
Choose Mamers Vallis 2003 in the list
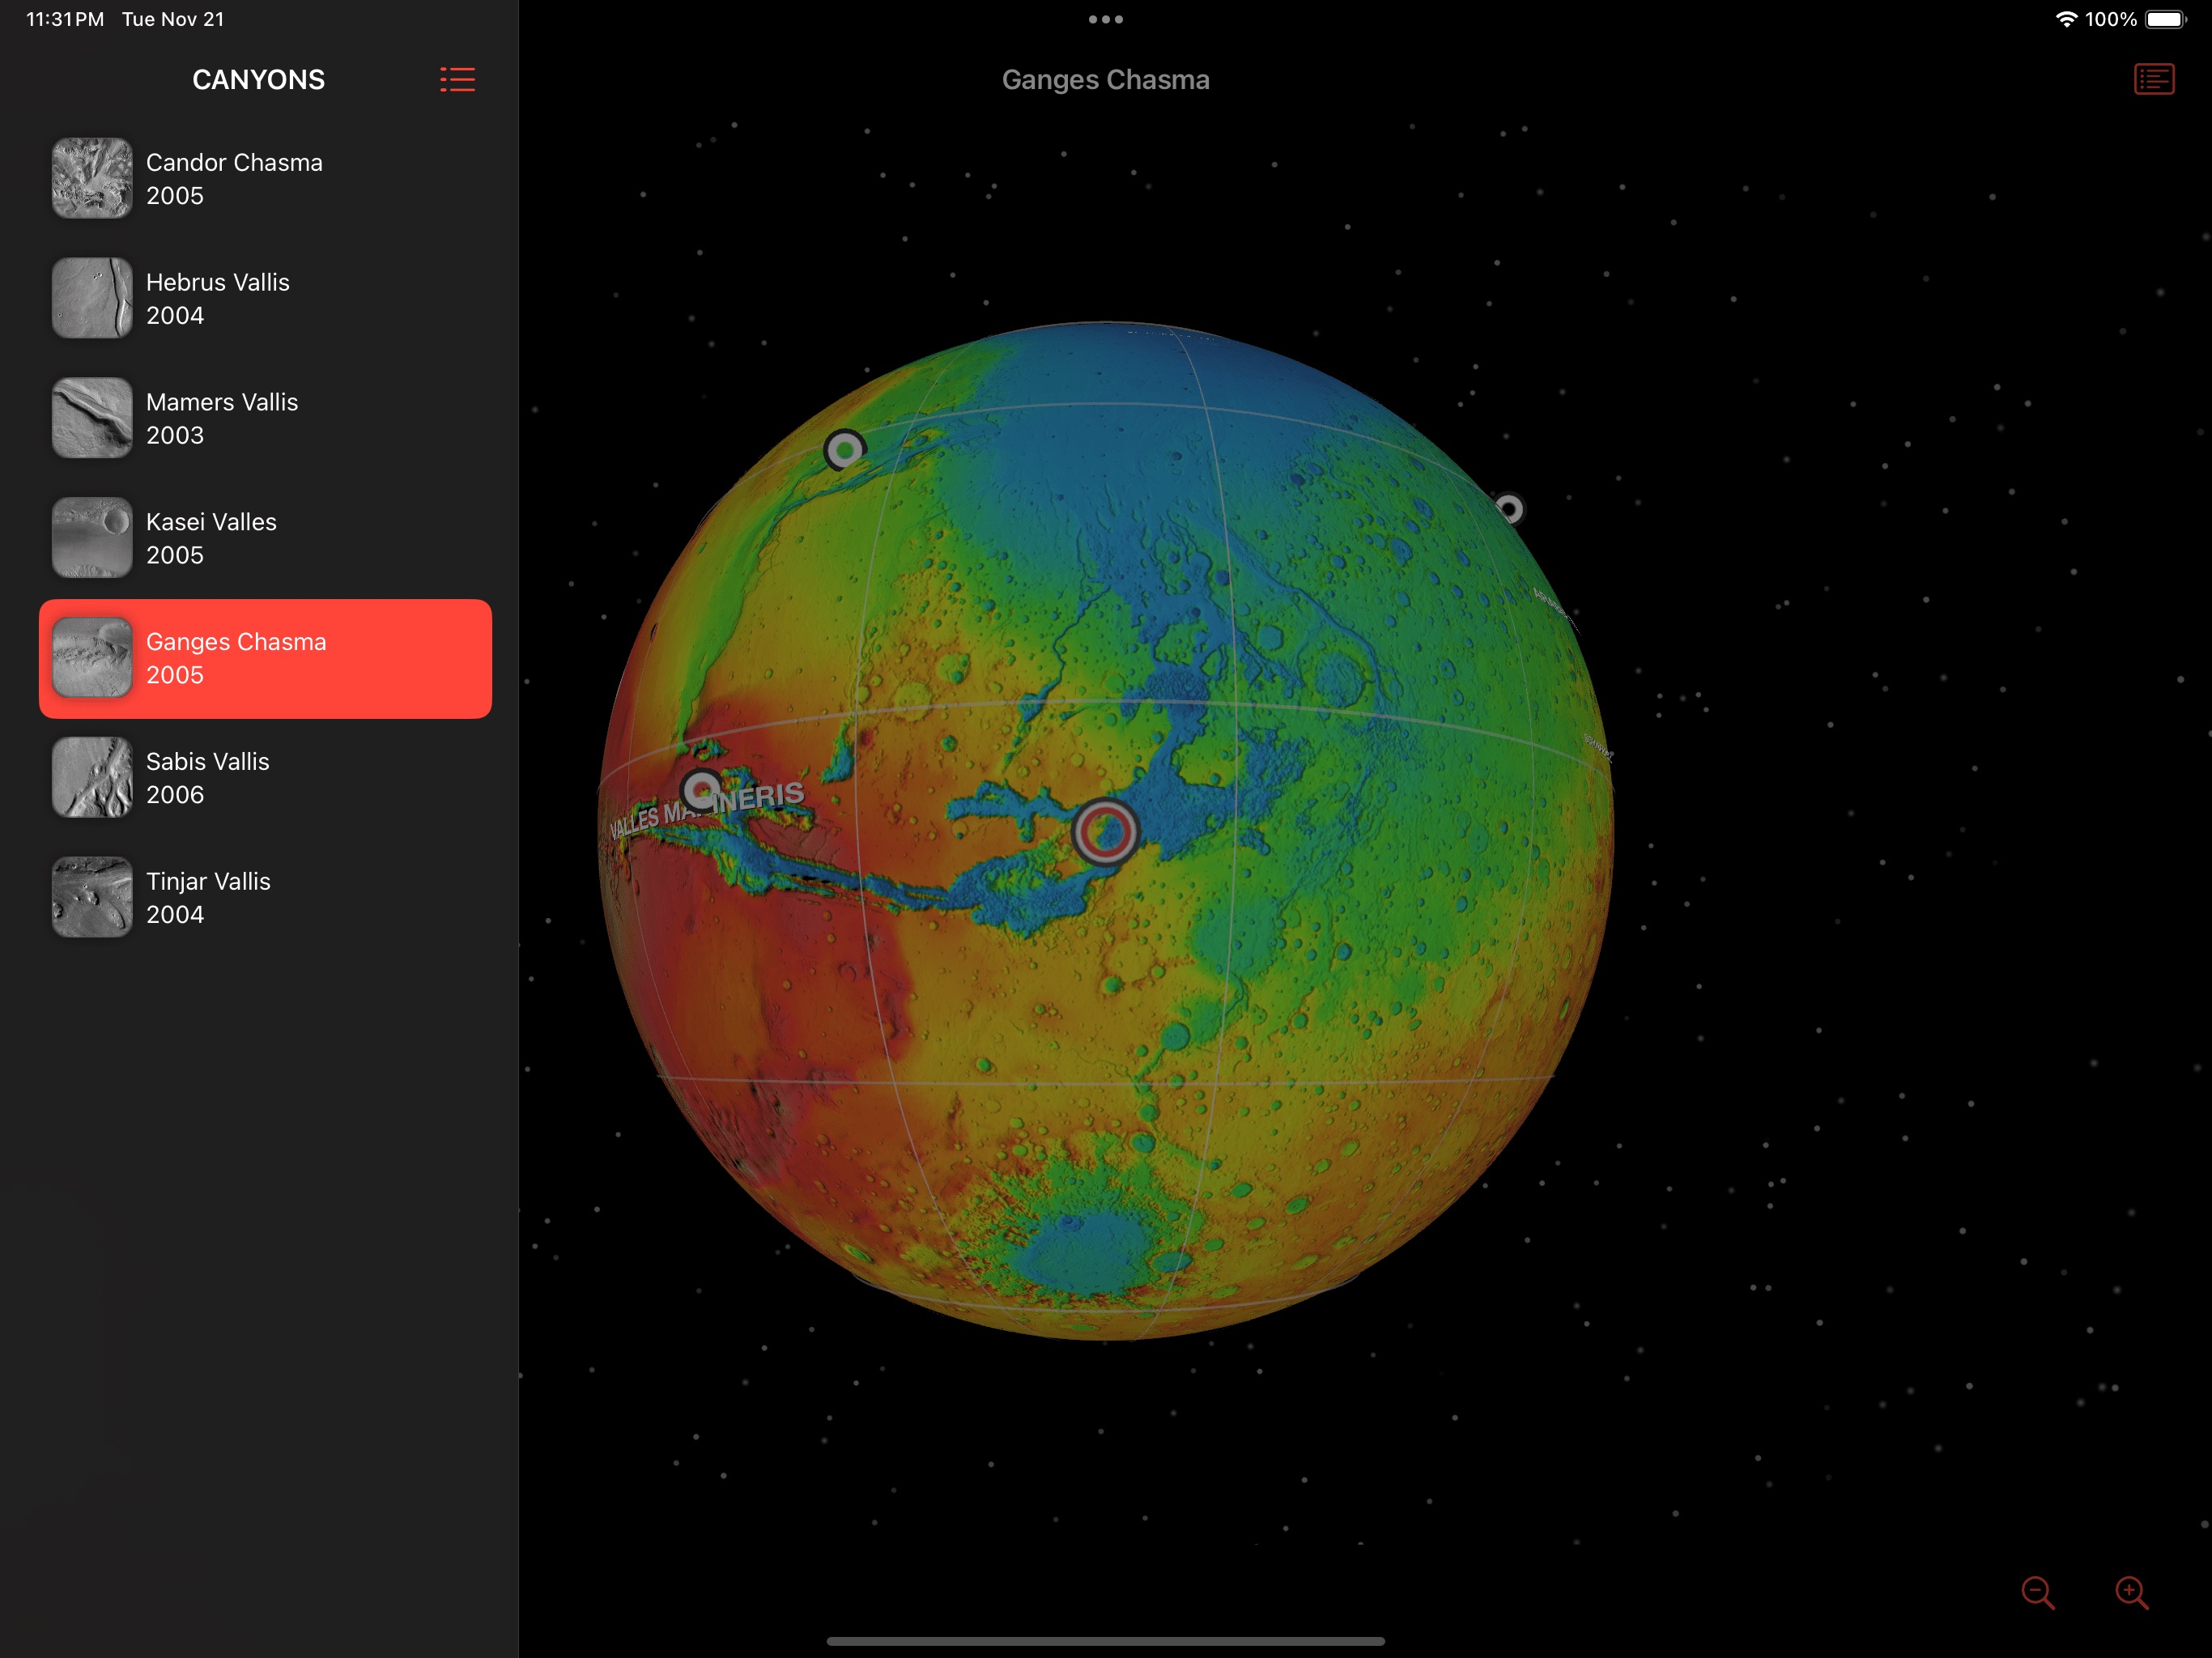(265, 419)
